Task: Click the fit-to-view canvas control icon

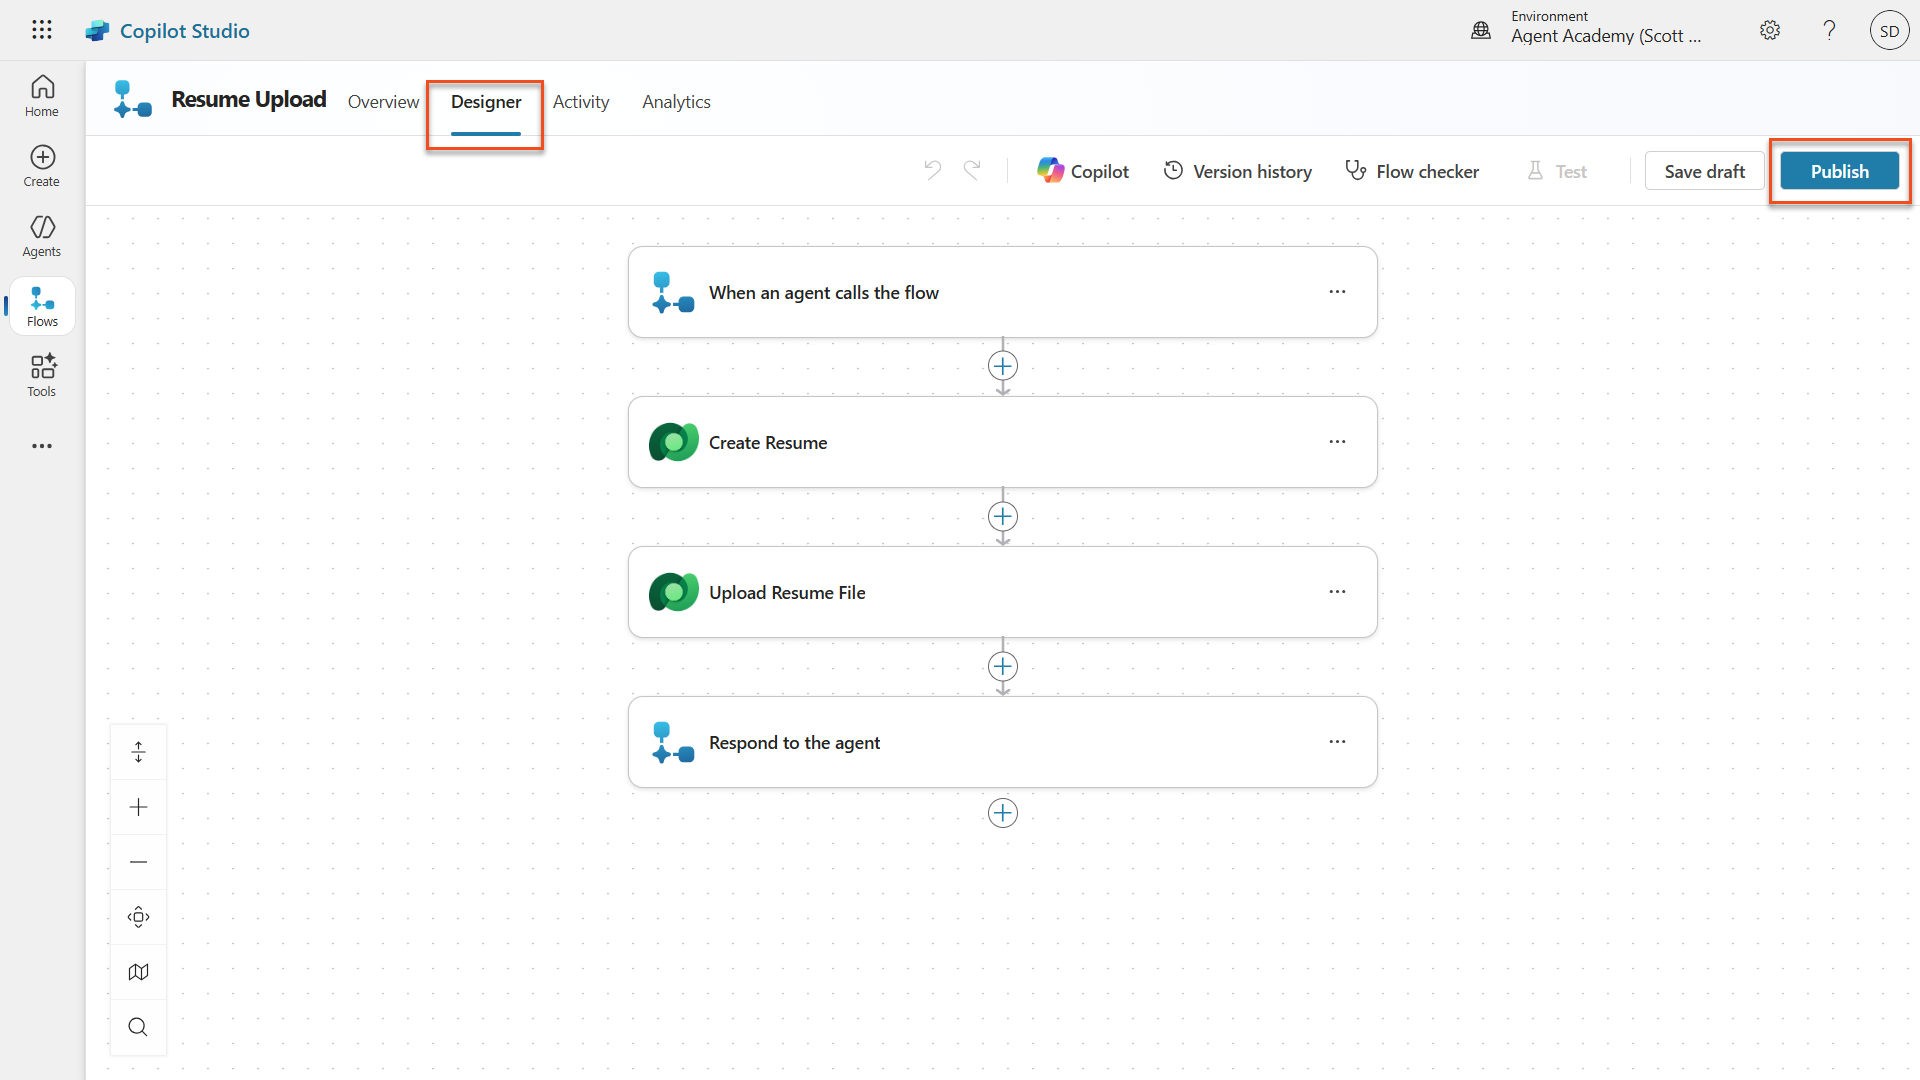Action: tap(139, 917)
